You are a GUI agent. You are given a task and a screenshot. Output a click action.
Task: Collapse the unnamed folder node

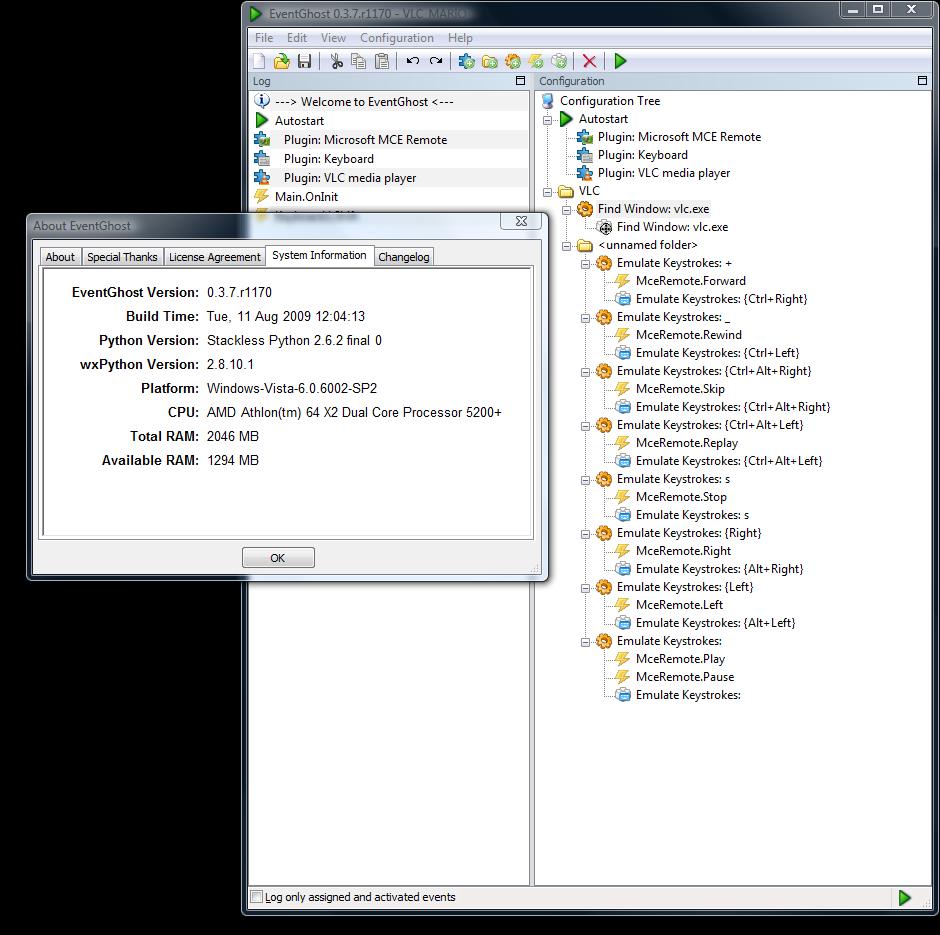[x=567, y=246]
